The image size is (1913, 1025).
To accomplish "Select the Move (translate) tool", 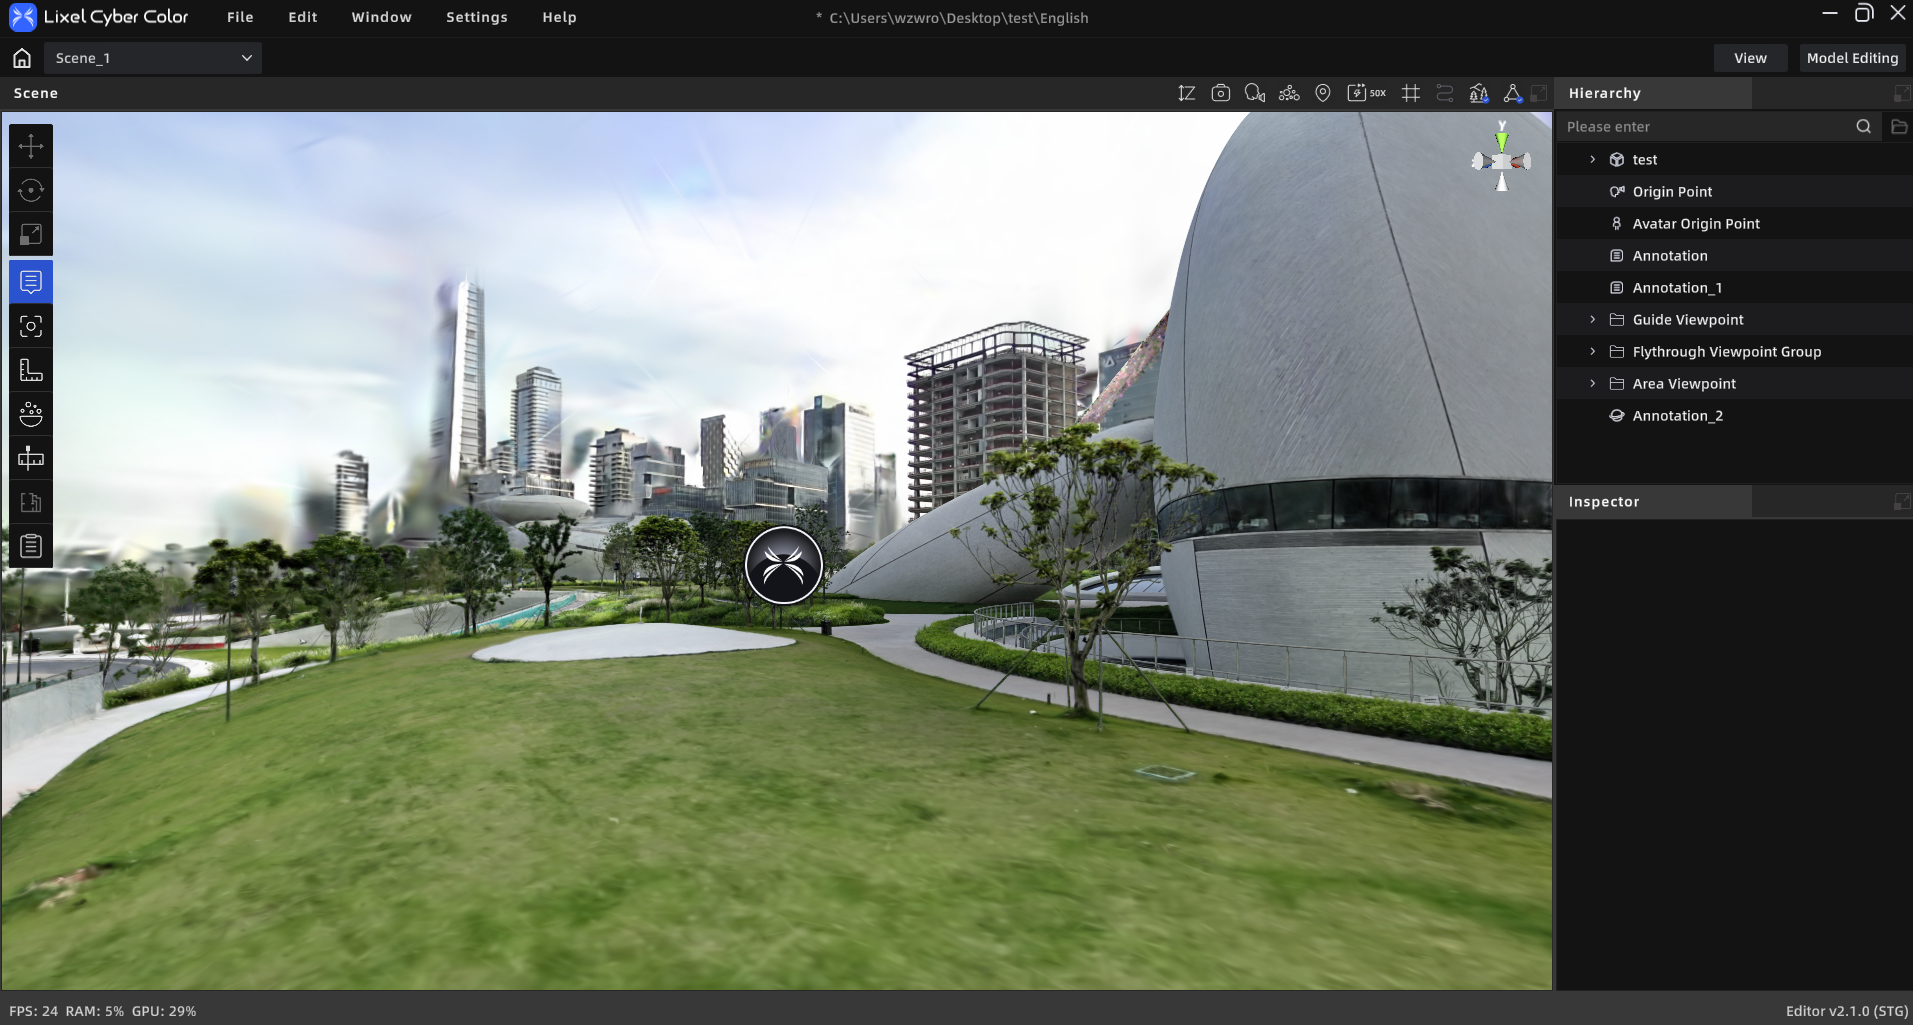I will [x=31, y=146].
